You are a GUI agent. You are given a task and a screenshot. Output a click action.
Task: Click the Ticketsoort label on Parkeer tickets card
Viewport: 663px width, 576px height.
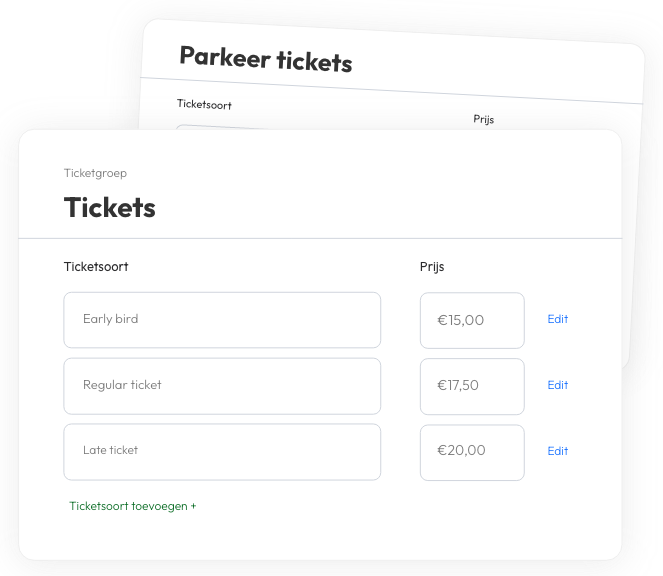(204, 104)
